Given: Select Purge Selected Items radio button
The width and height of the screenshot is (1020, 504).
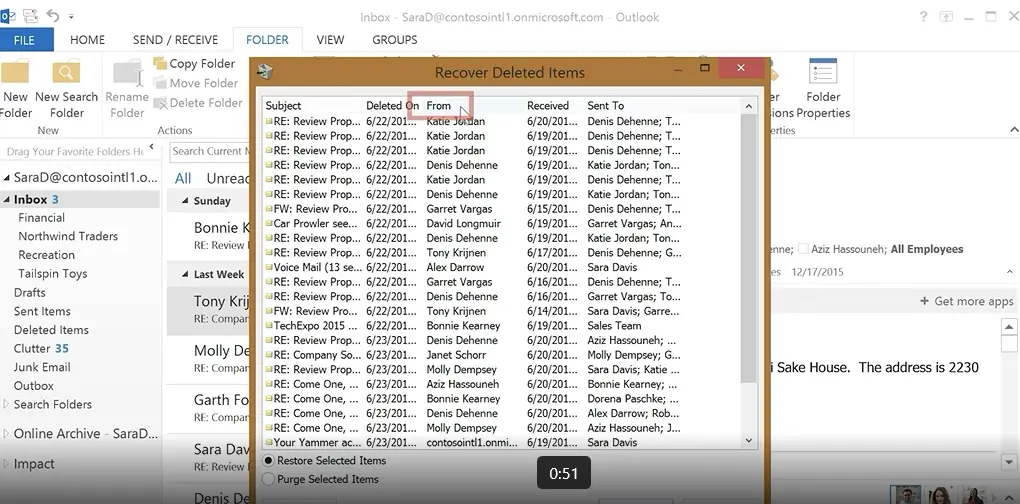Looking at the screenshot, I should (x=268, y=479).
